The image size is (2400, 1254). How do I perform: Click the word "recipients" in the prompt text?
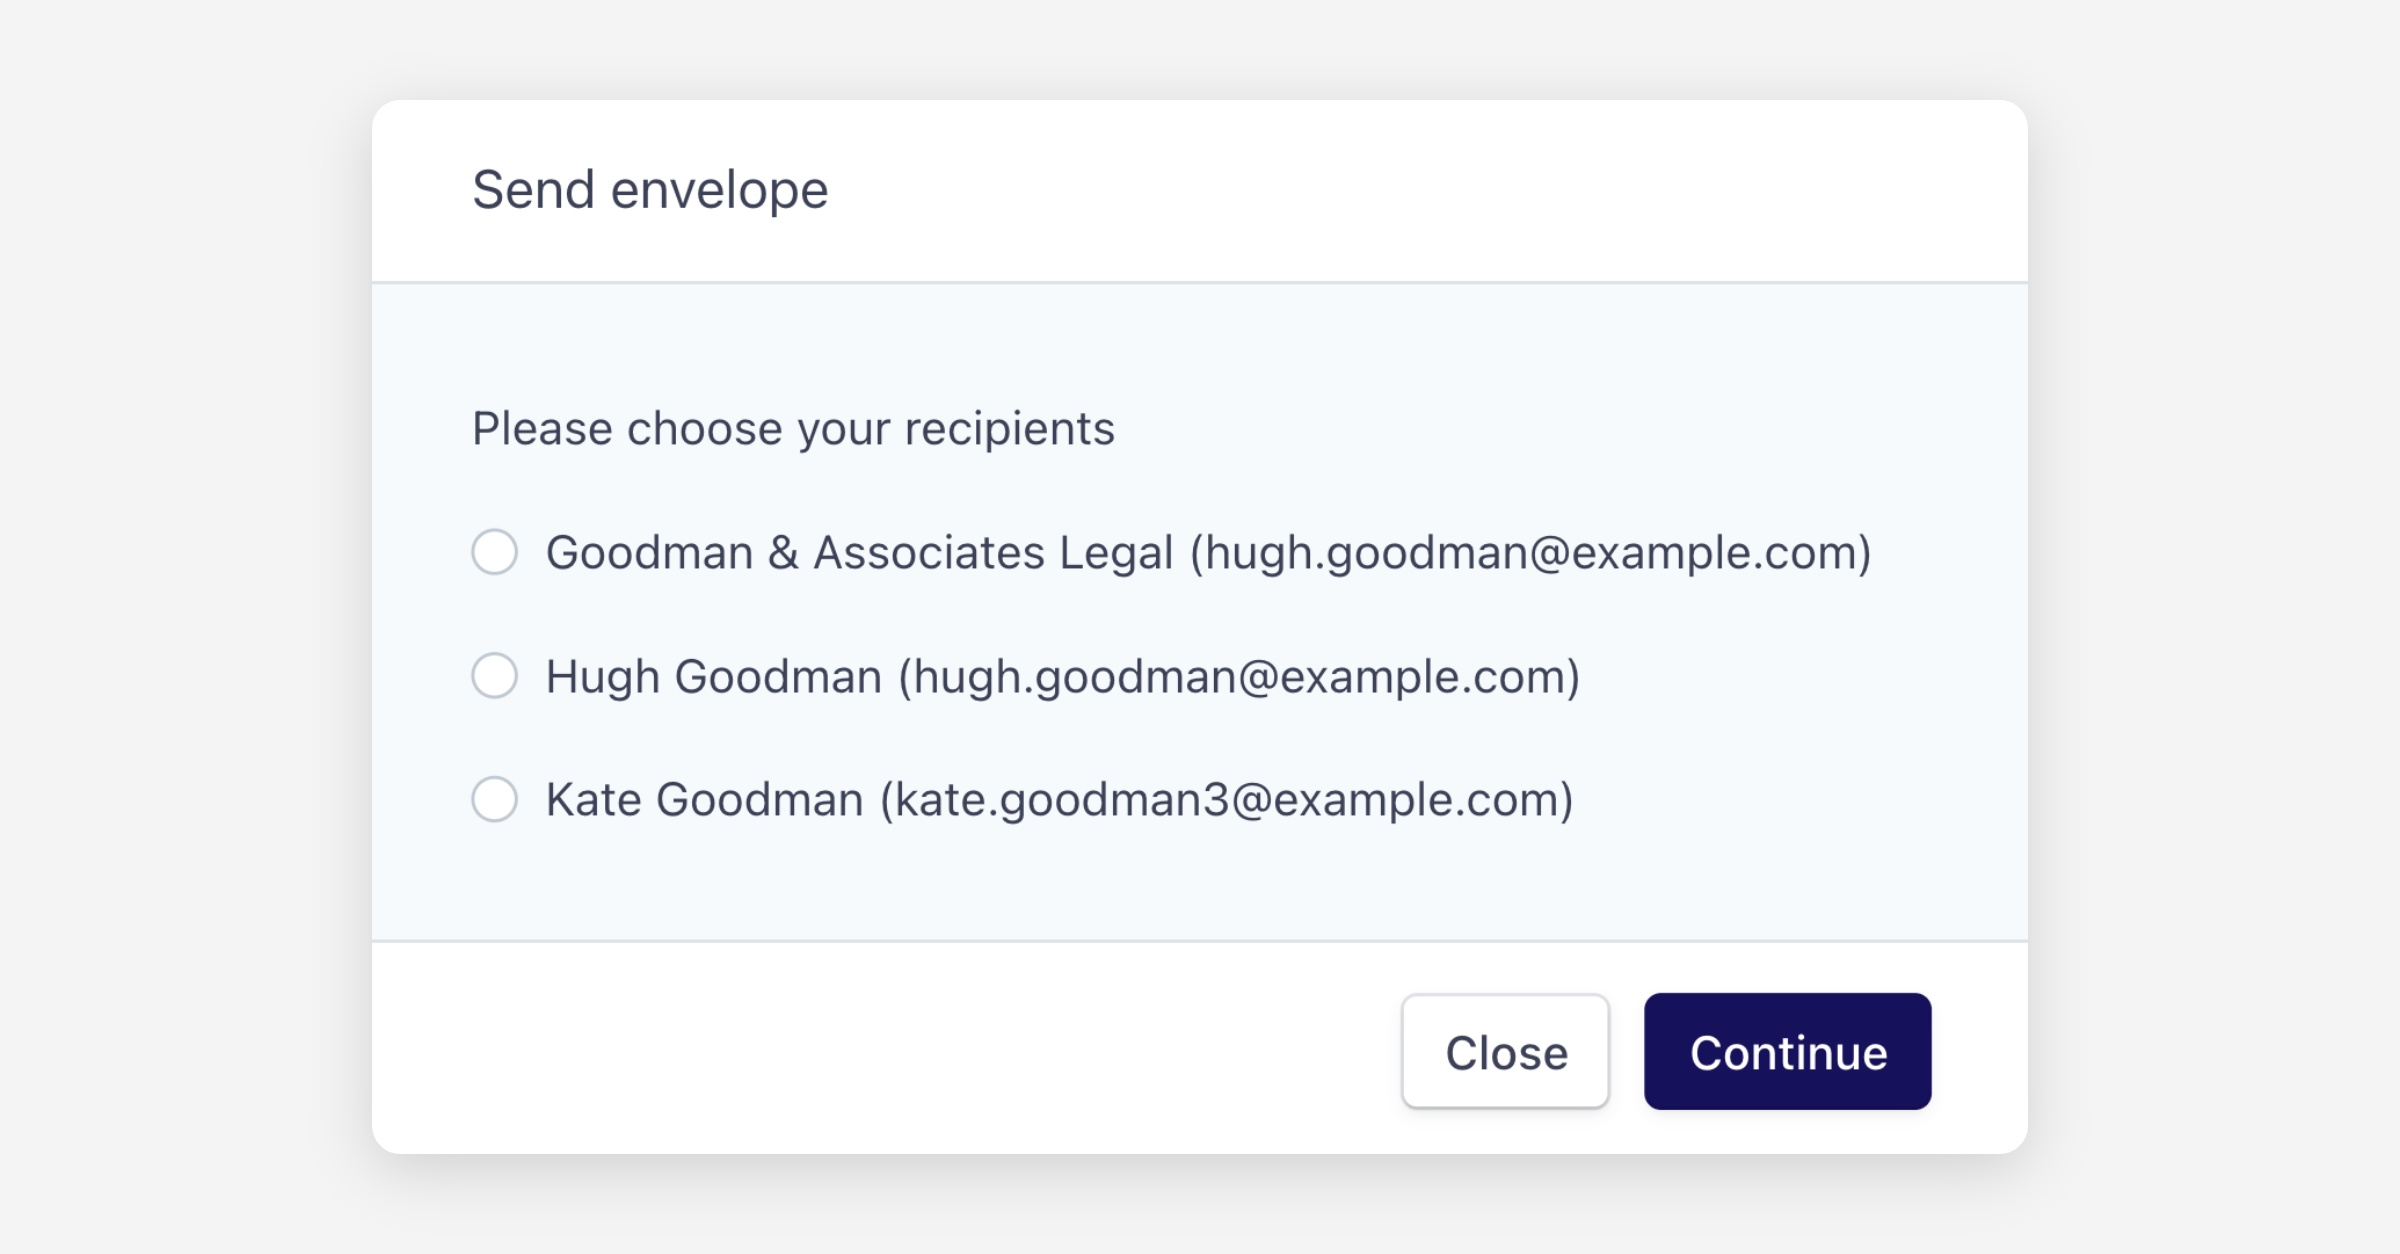(x=1009, y=429)
